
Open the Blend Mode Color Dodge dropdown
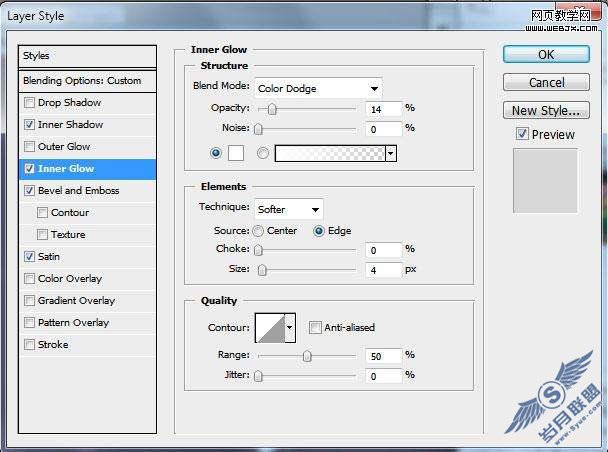coord(318,89)
